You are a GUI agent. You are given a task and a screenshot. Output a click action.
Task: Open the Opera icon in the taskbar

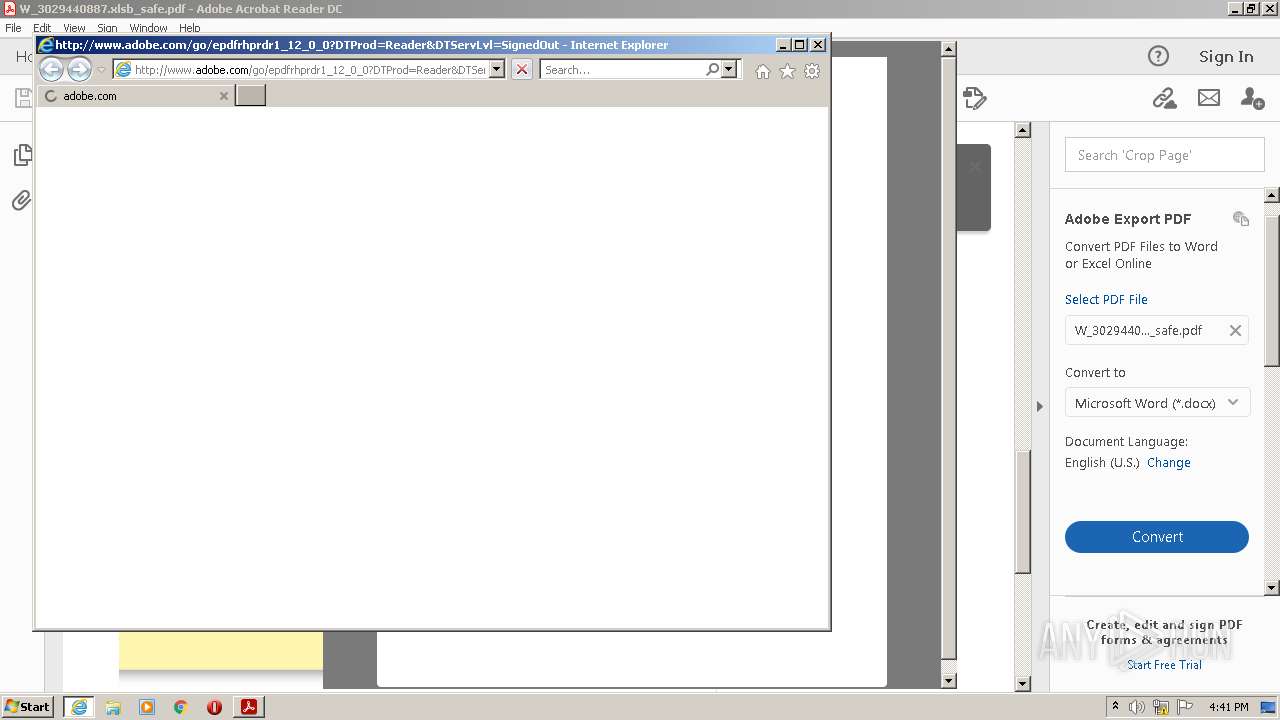(x=214, y=707)
